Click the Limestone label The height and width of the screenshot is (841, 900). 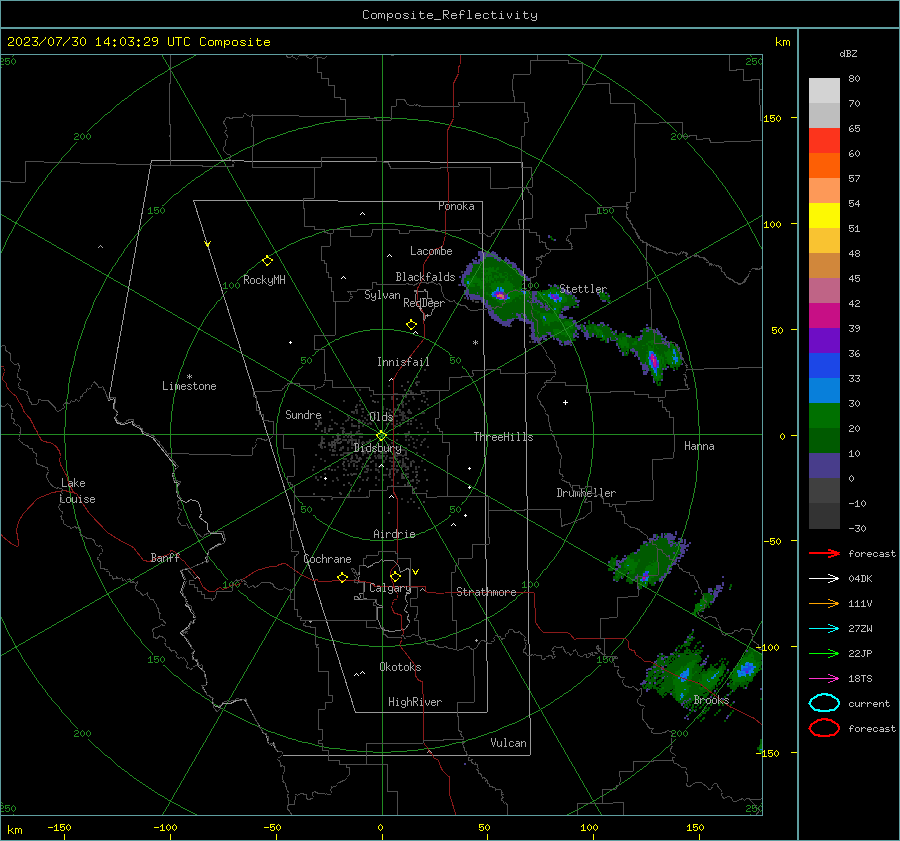pyautogui.click(x=189, y=386)
